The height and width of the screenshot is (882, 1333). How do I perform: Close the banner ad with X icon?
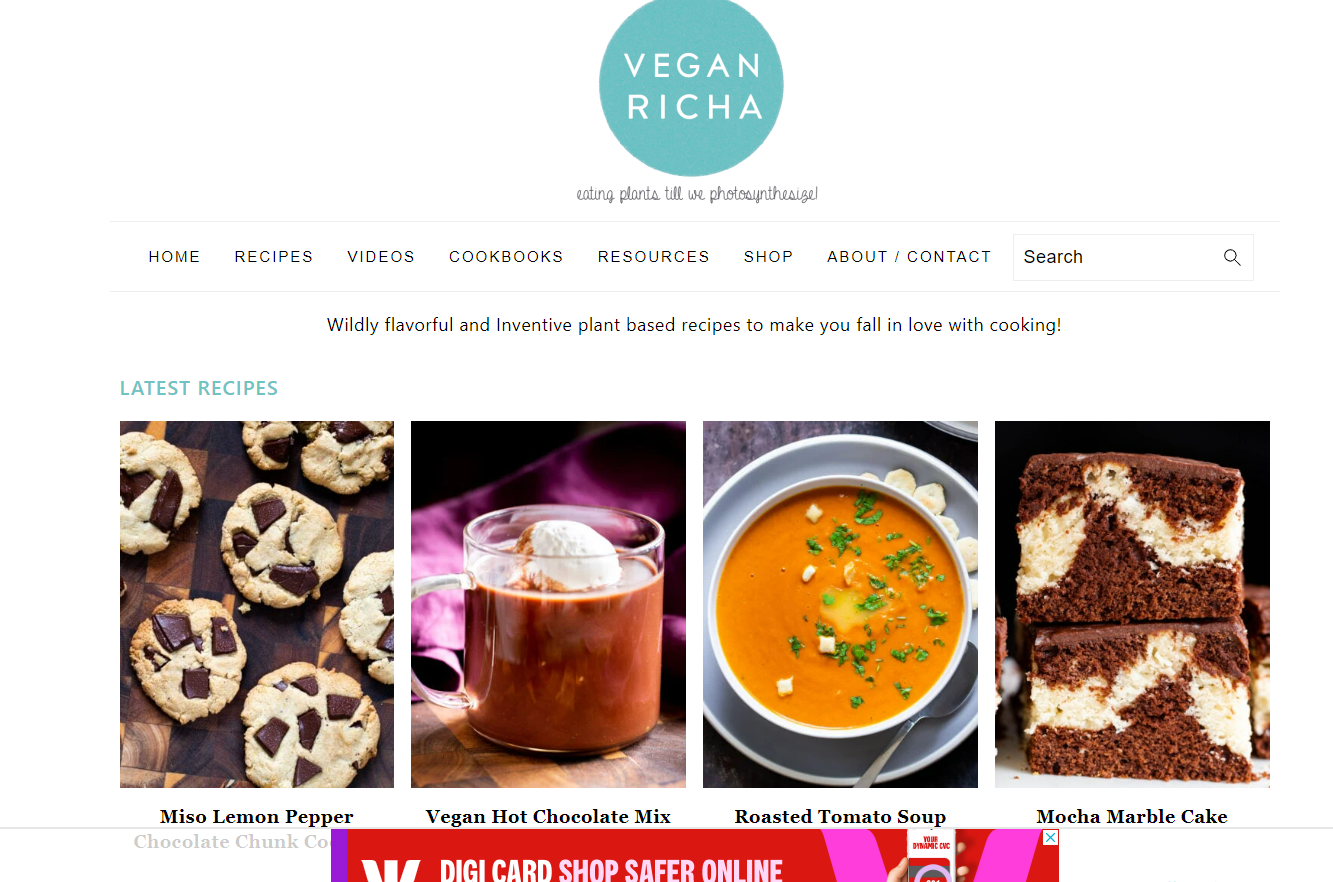[1050, 837]
